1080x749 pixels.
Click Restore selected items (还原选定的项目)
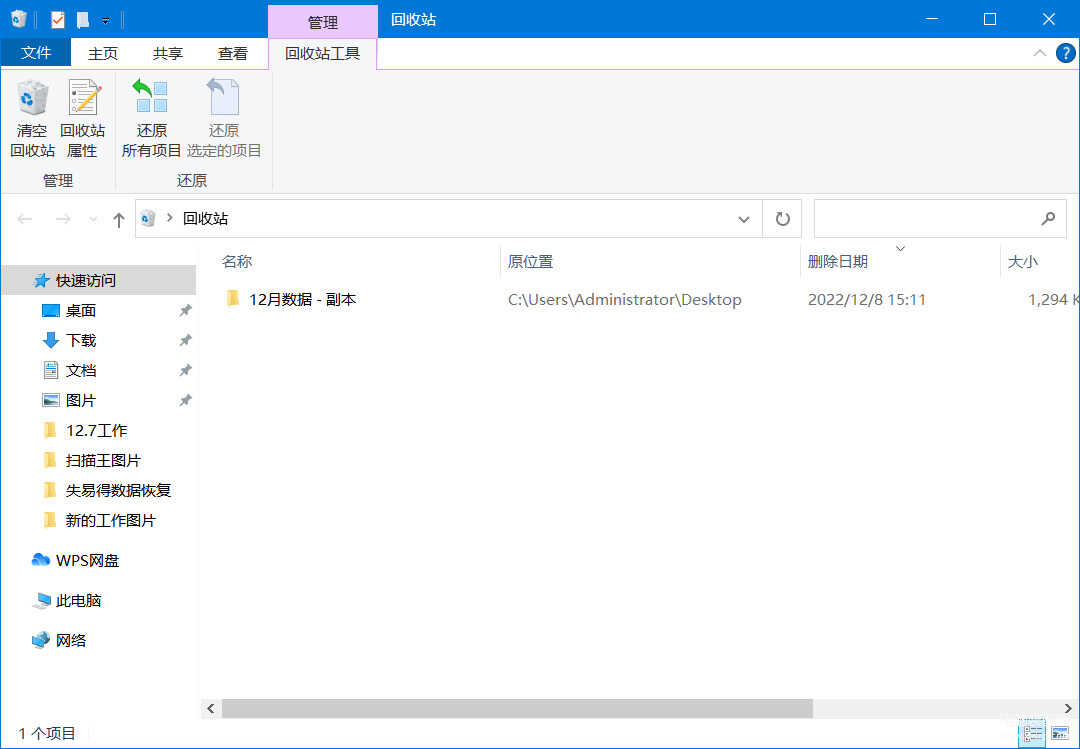click(224, 119)
